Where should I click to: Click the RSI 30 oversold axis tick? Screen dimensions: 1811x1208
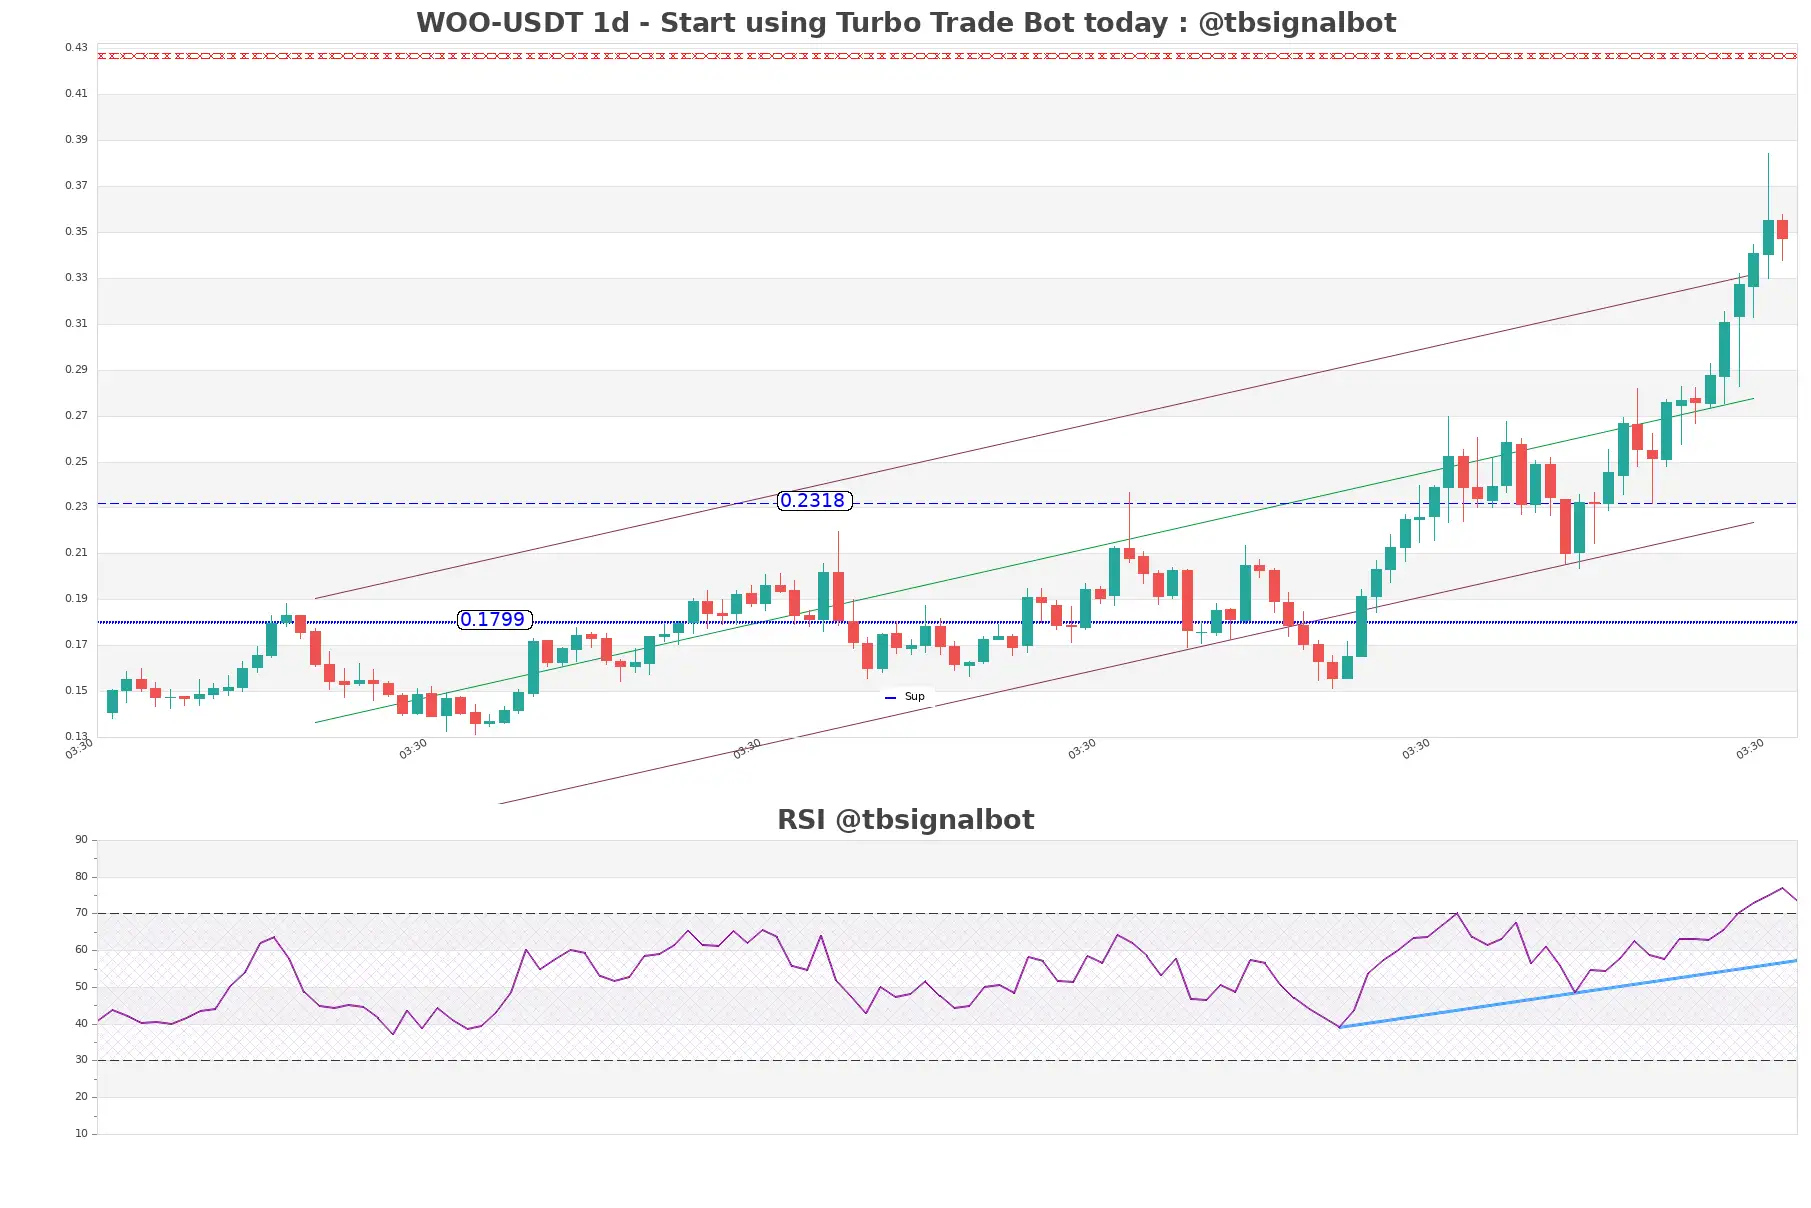[x=81, y=1059]
